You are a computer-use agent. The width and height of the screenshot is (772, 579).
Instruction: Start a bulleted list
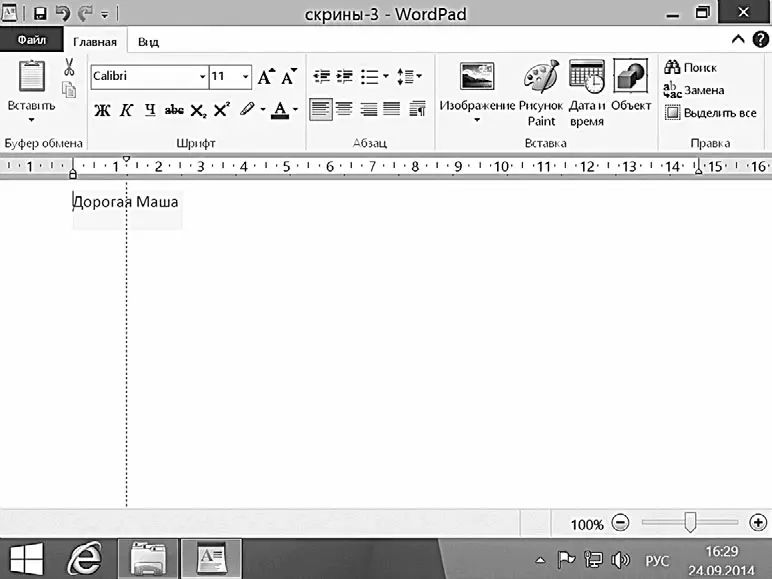pos(369,77)
